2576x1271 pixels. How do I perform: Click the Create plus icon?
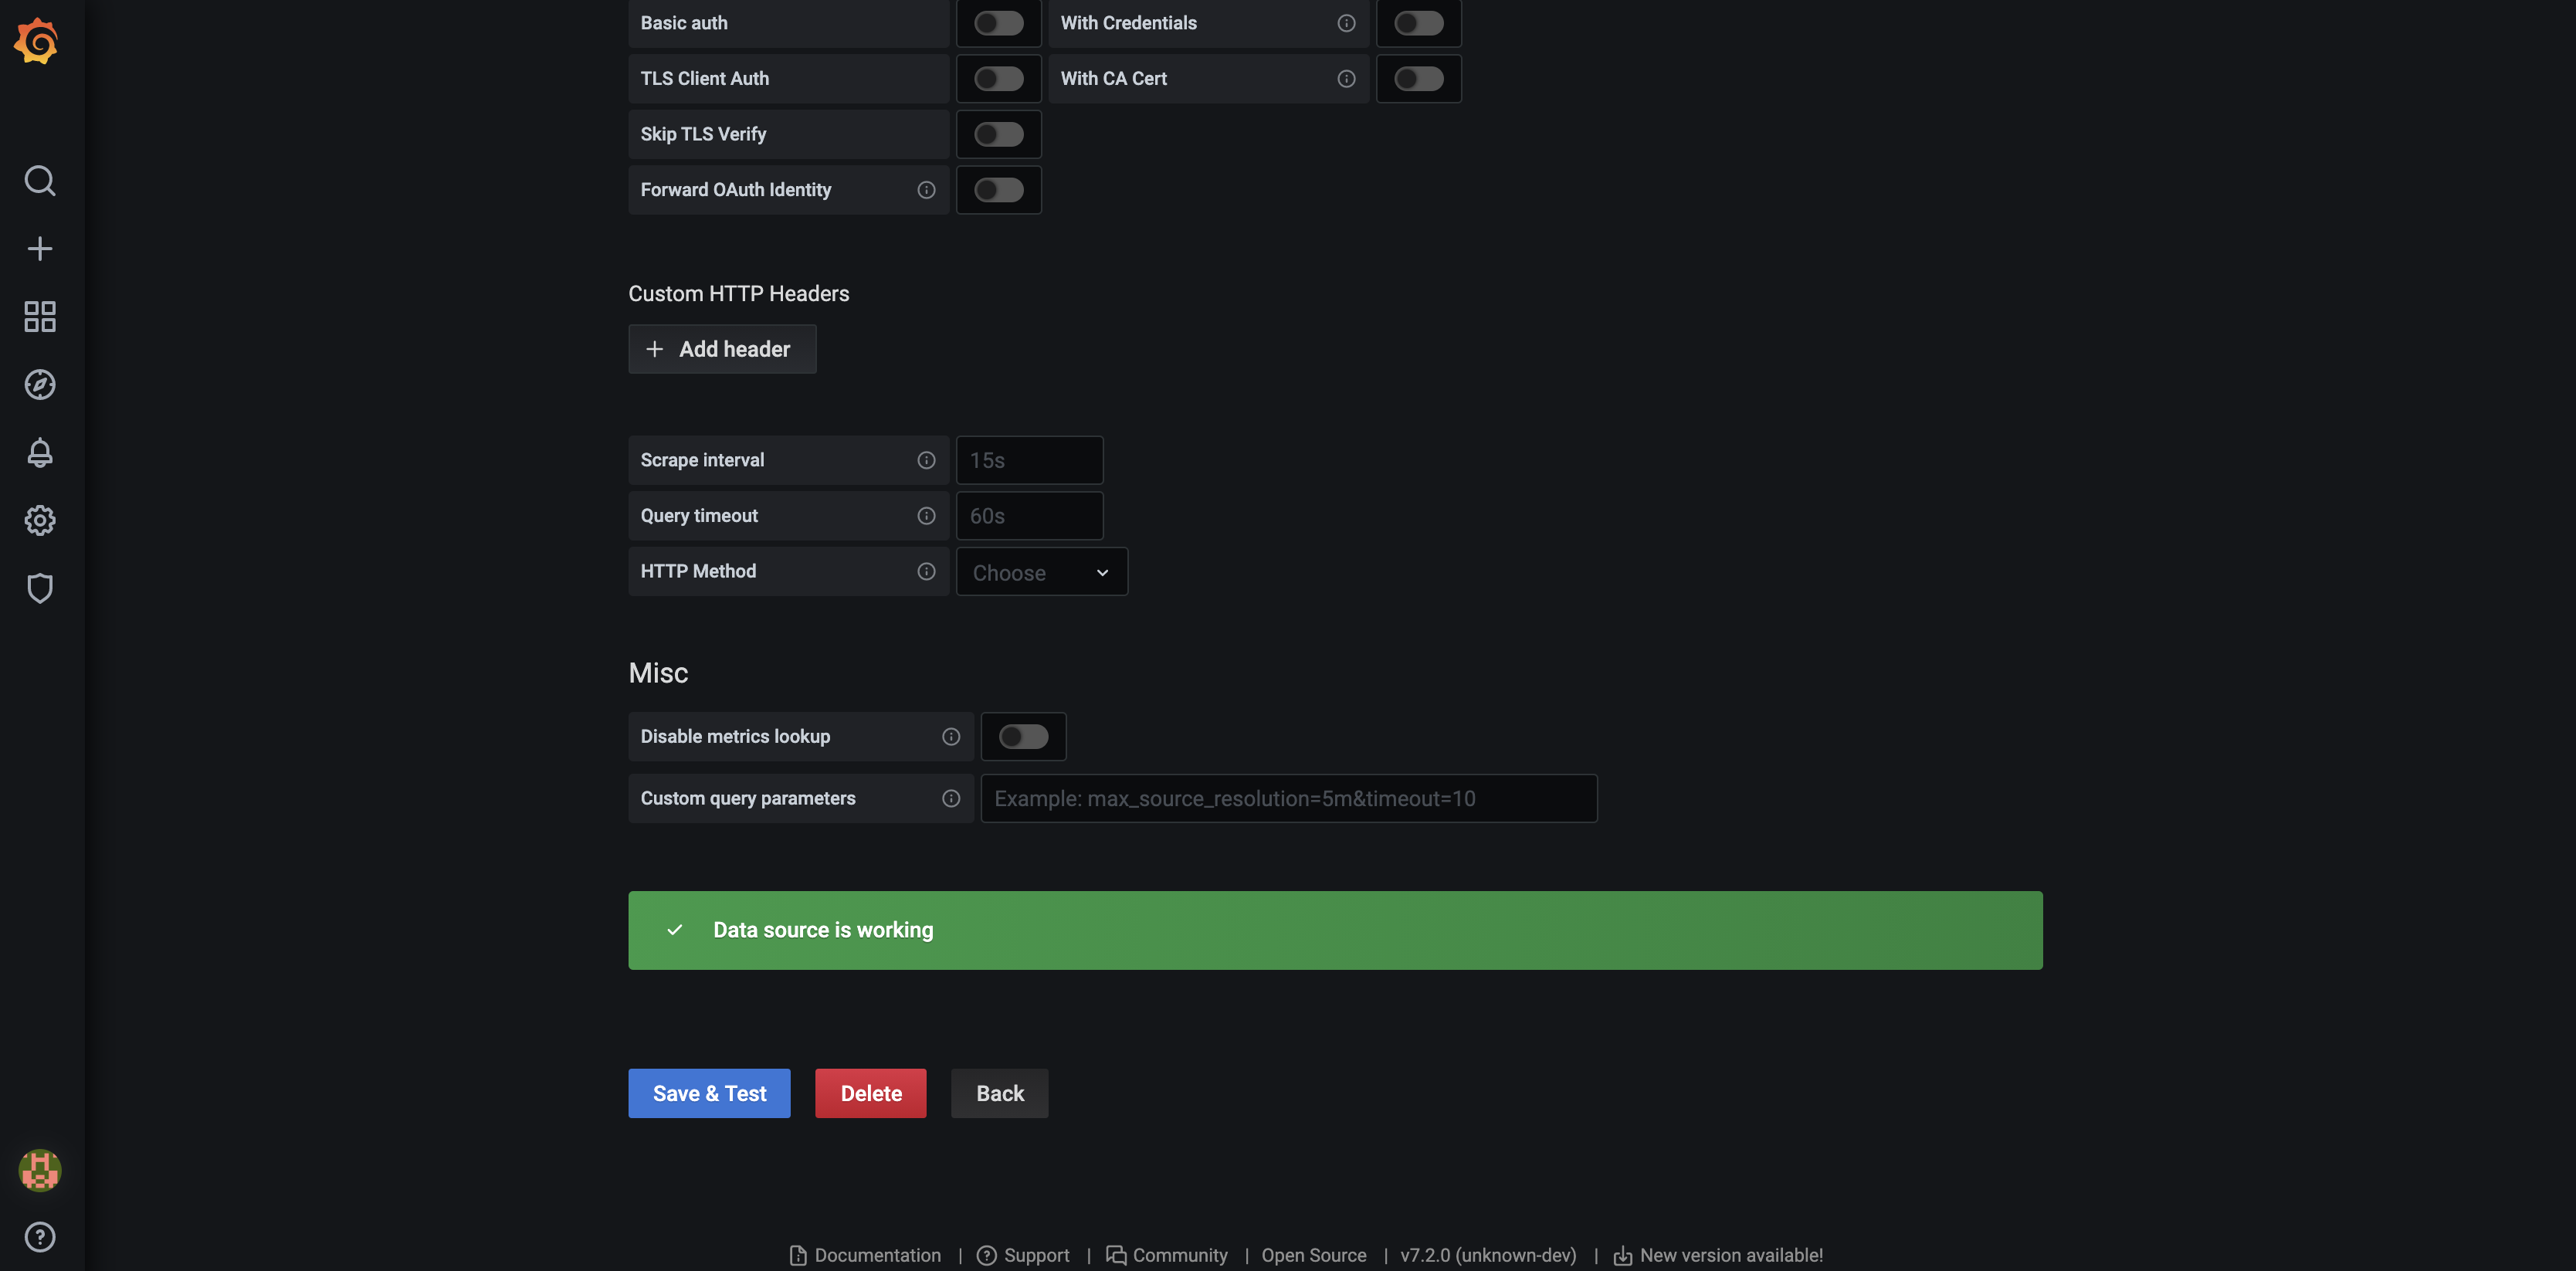(39, 249)
